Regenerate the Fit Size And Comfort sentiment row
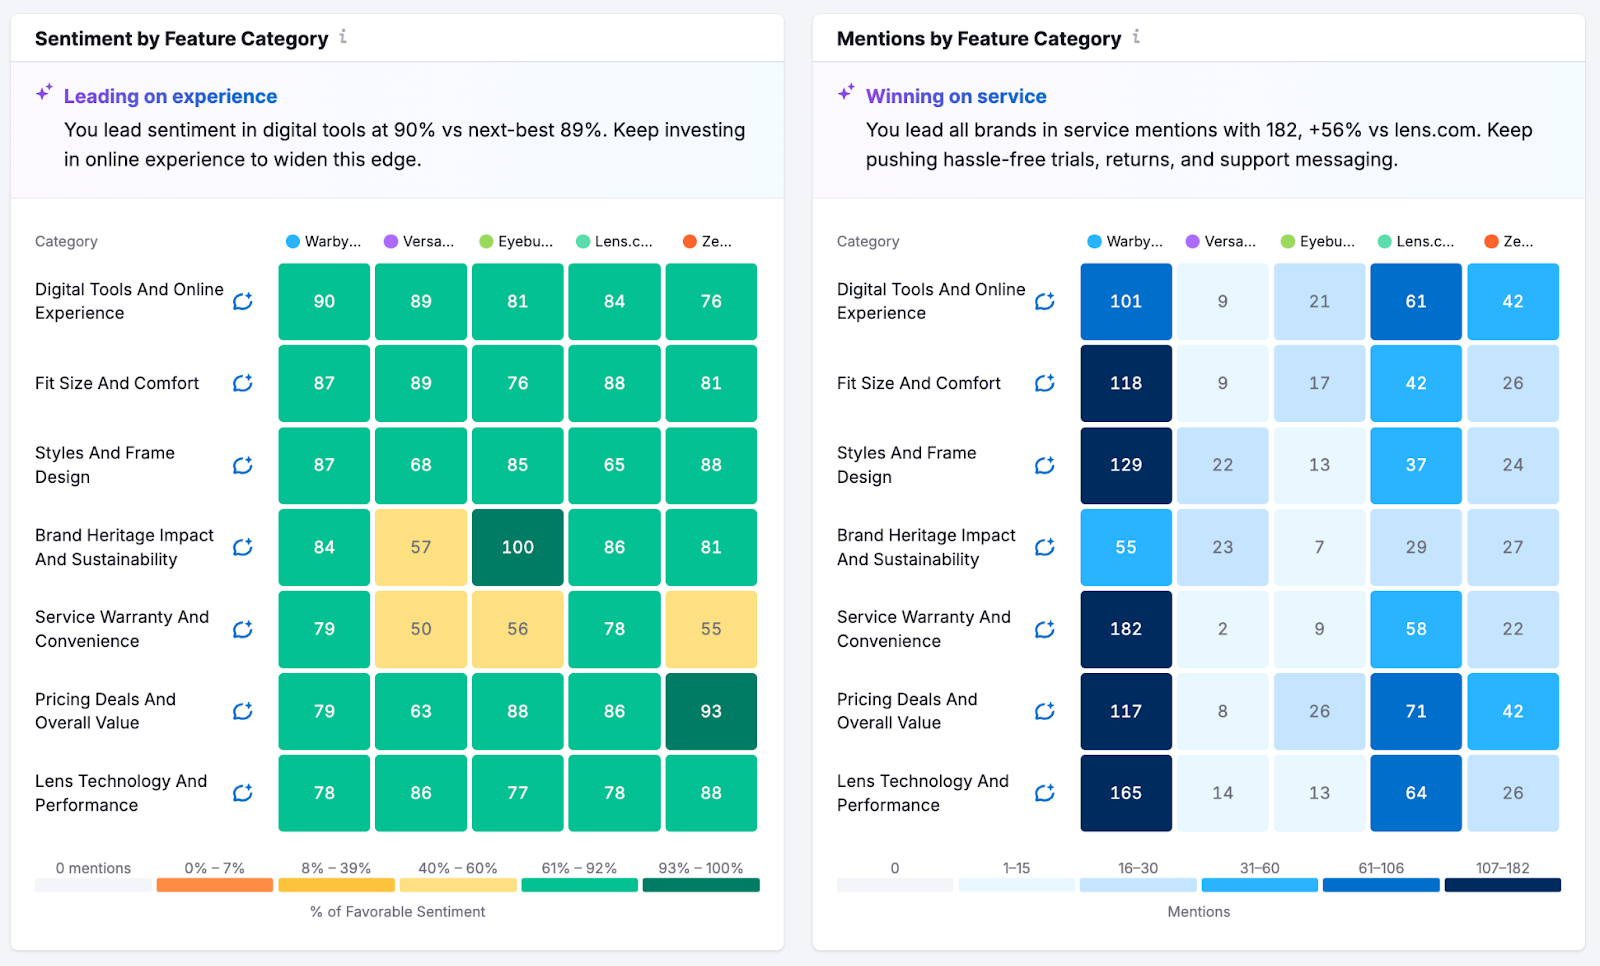Screen dimensions: 1600x966 (242, 383)
